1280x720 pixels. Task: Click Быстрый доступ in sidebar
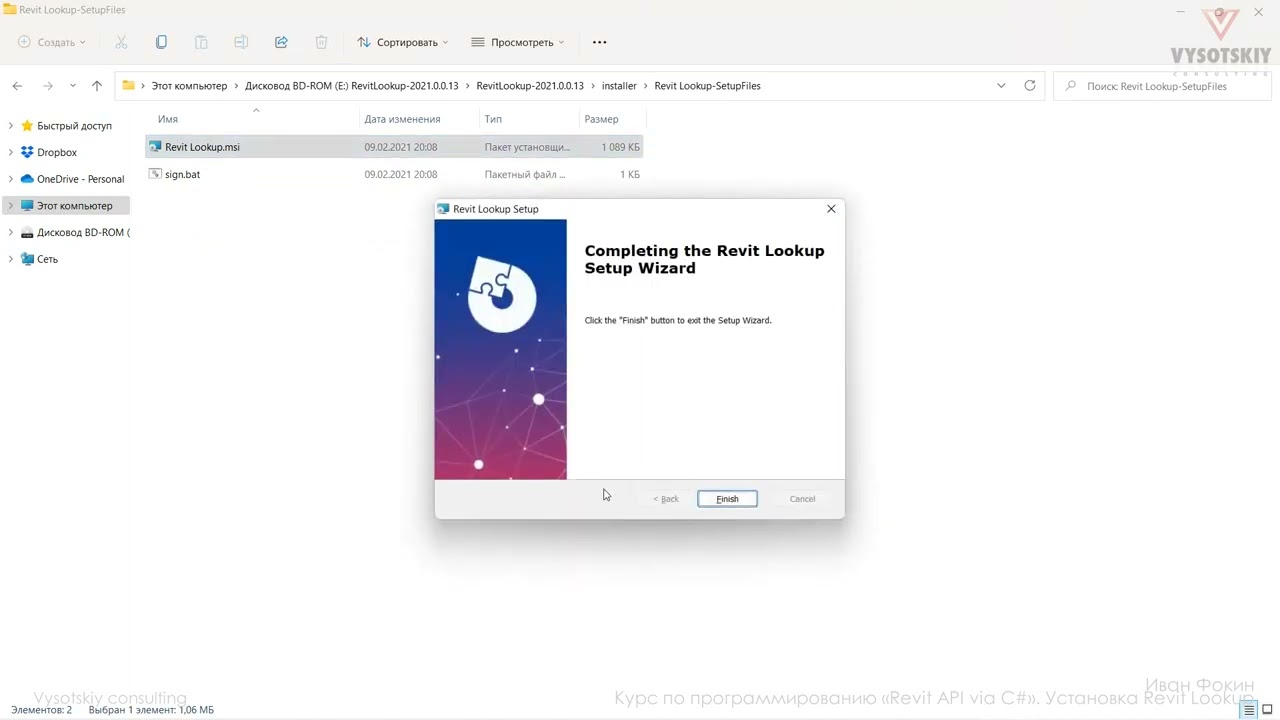pyautogui.click(x=74, y=126)
